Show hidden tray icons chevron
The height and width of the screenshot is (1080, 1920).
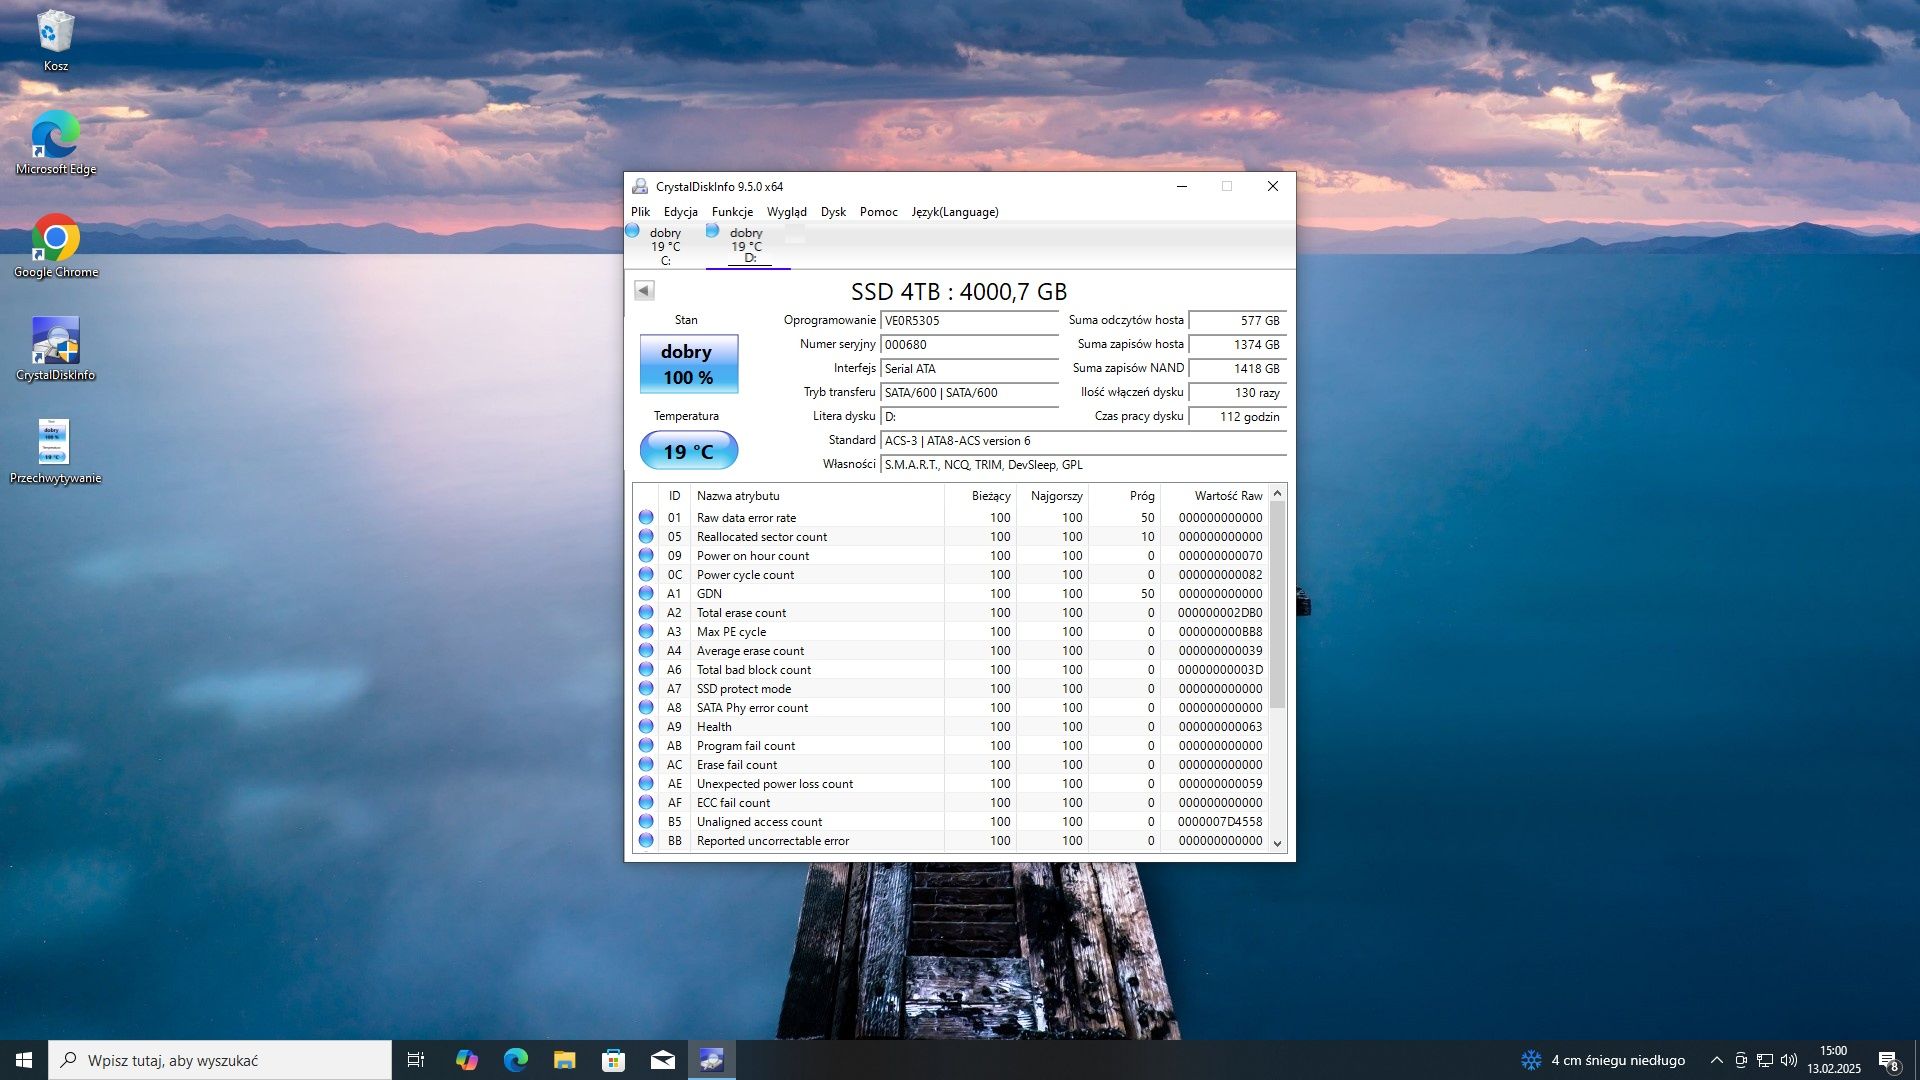(x=1717, y=1060)
